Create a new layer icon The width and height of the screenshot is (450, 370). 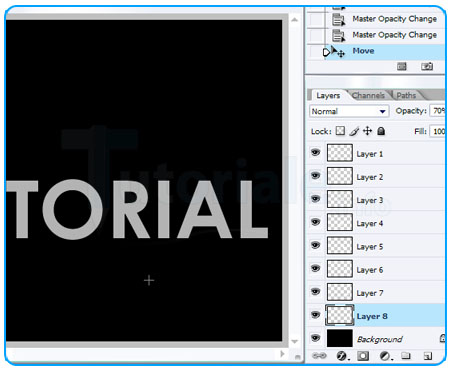[427, 356]
